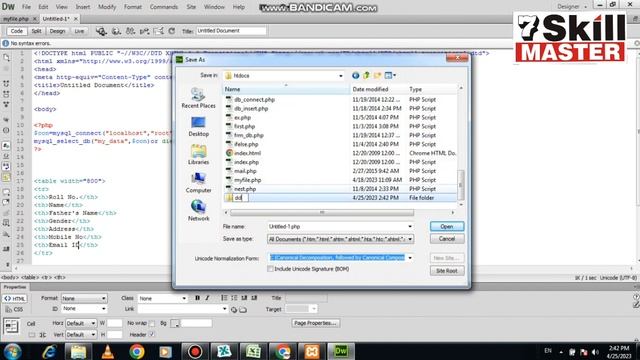Screen dimensions: 640x360
Task: Open Vert alignment dropdown
Action: (81, 335)
